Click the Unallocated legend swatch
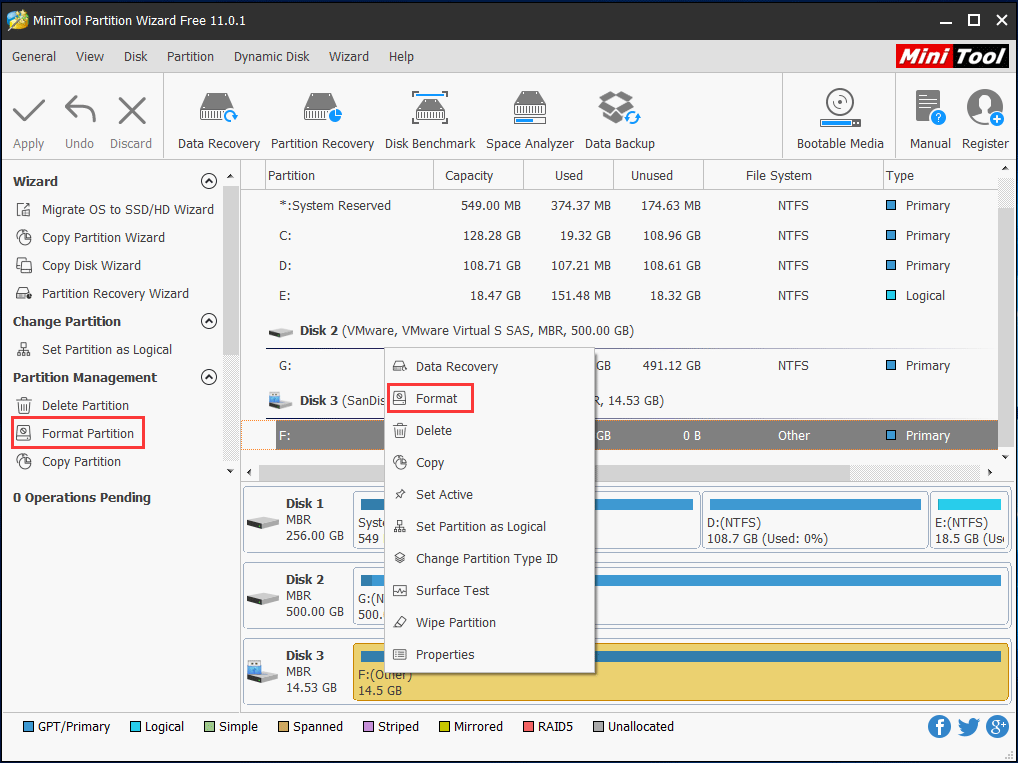Screen dimensions: 1018x763 pyautogui.click(x=599, y=726)
